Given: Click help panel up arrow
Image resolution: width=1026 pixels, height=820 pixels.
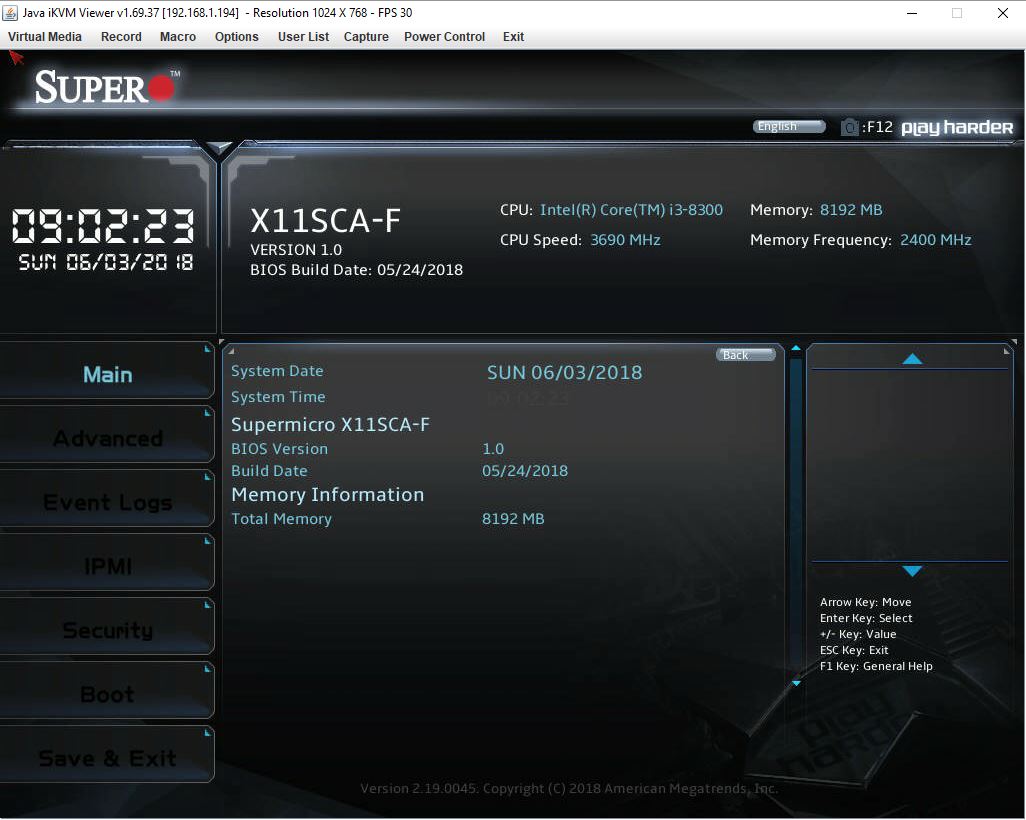Looking at the screenshot, I should tap(912, 359).
